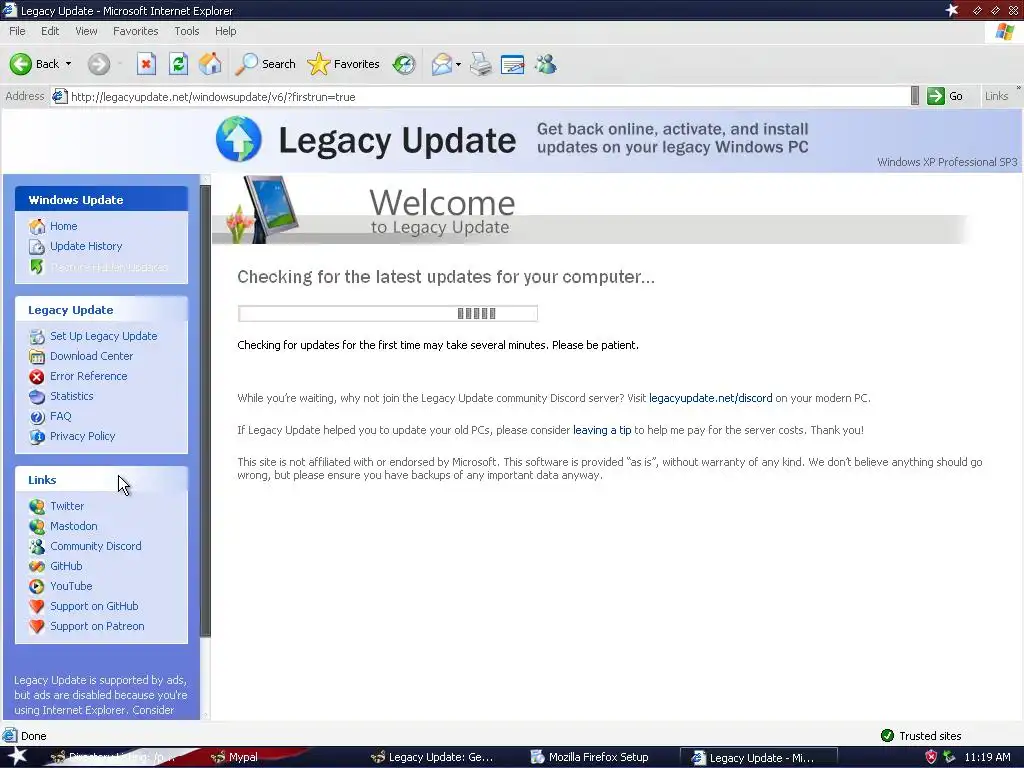Expand the Mail dropdown arrow
This screenshot has width=1024, height=768.
click(458, 64)
